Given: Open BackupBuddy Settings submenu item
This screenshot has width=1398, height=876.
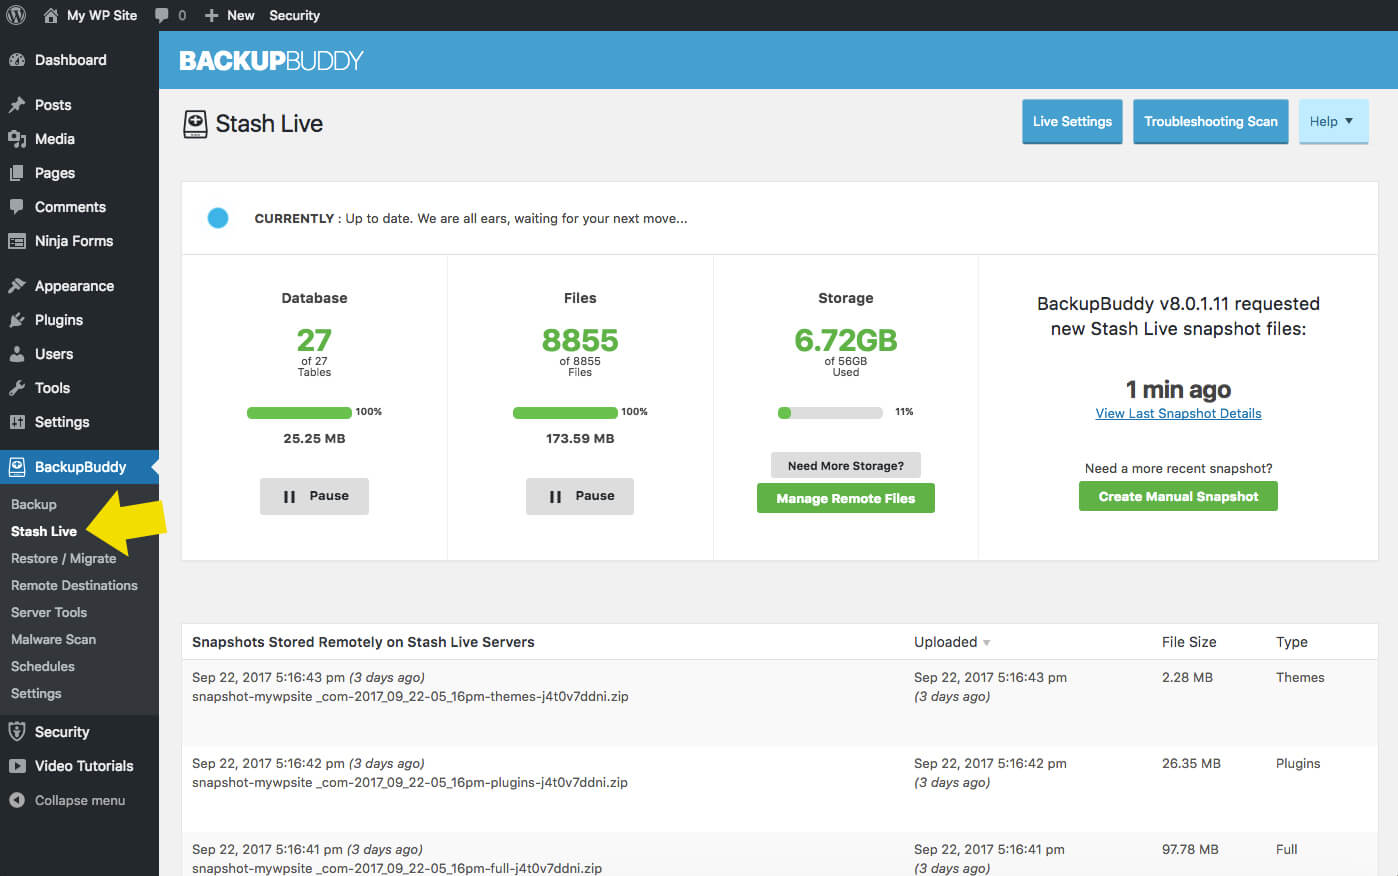Looking at the screenshot, I should [36, 693].
